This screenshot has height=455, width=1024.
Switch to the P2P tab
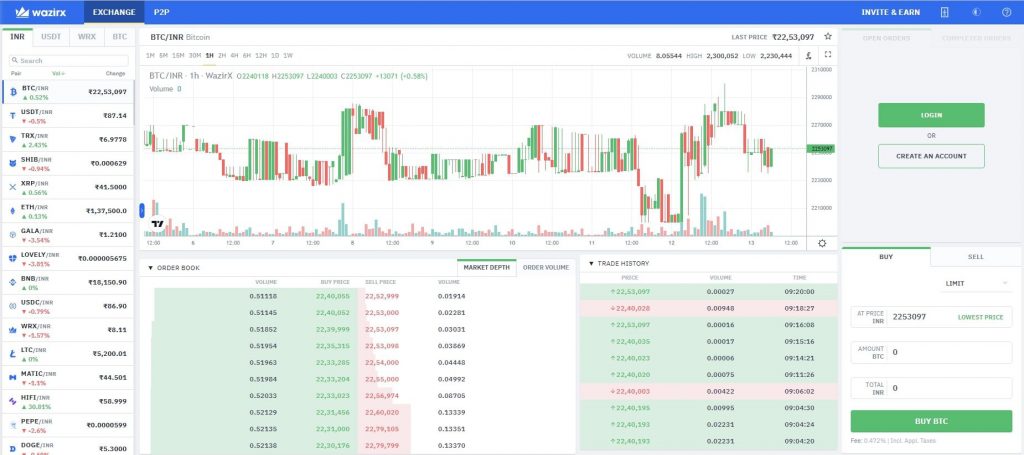coord(161,12)
